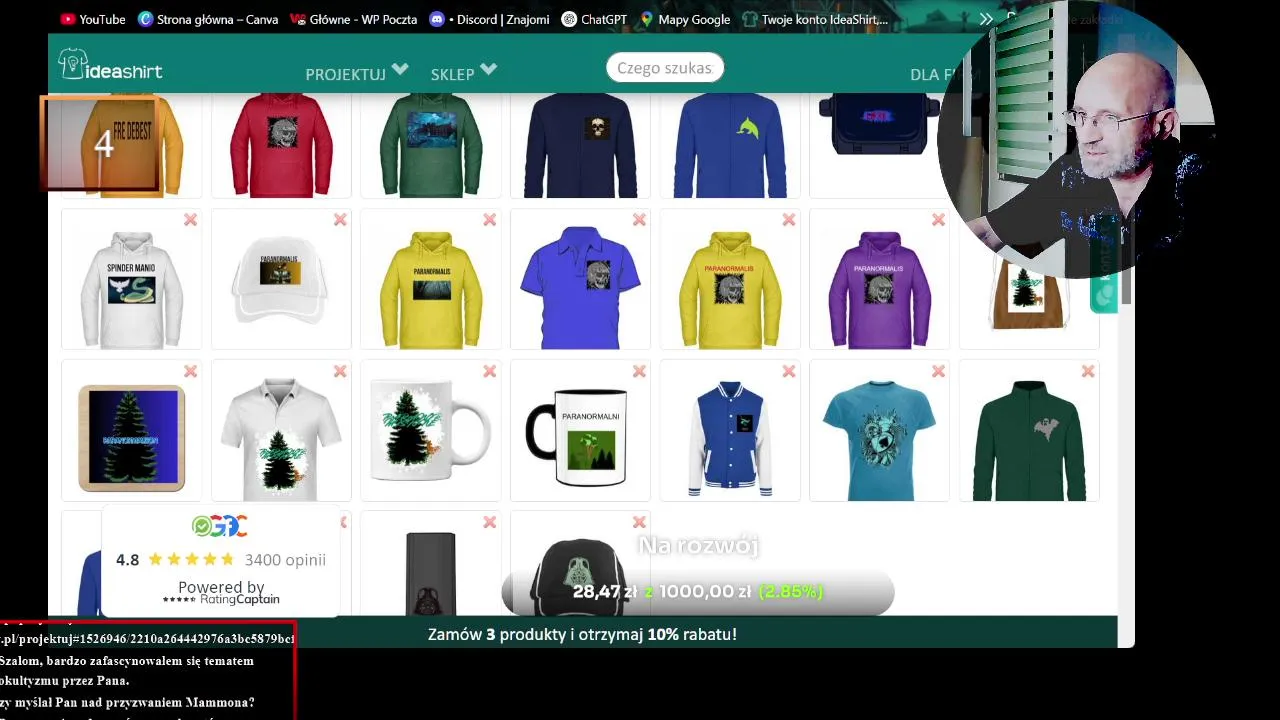The image size is (1280, 720).
Task: Click the RatingCaptain 4.8 stars rating
Action: coord(191,559)
